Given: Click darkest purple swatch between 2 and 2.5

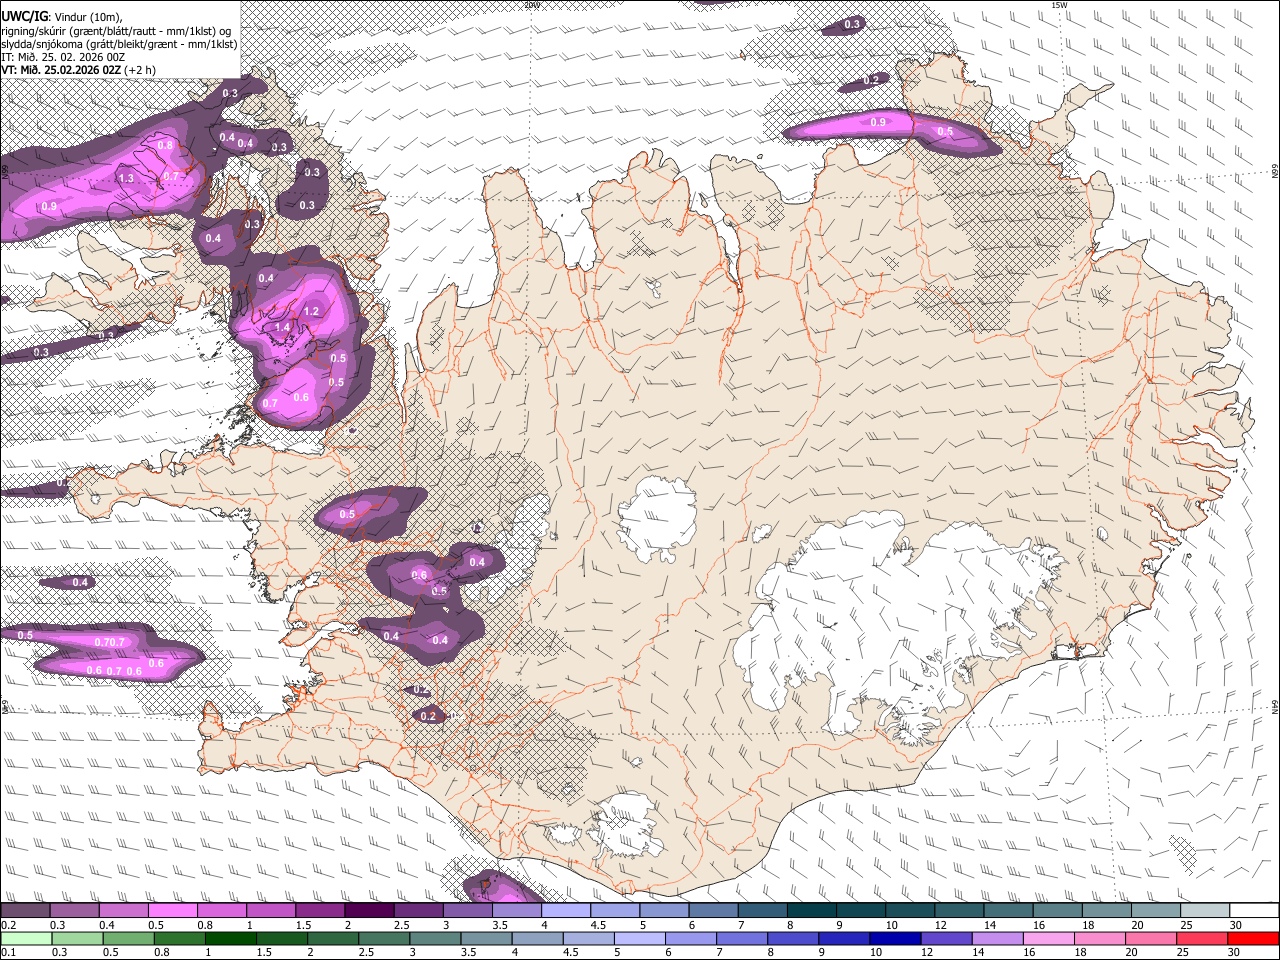Looking at the screenshot, I should pos(370,911).
